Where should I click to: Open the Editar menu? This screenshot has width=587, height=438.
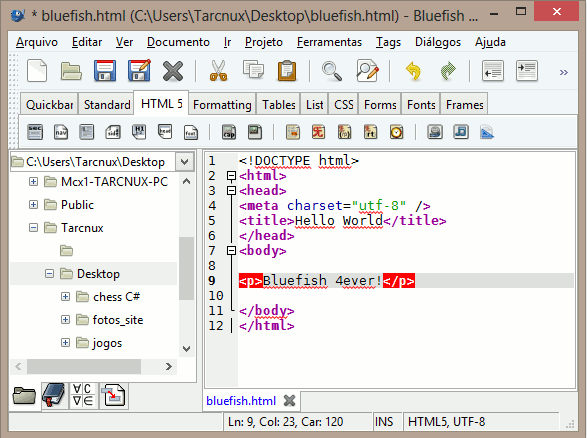pos(87,42)
